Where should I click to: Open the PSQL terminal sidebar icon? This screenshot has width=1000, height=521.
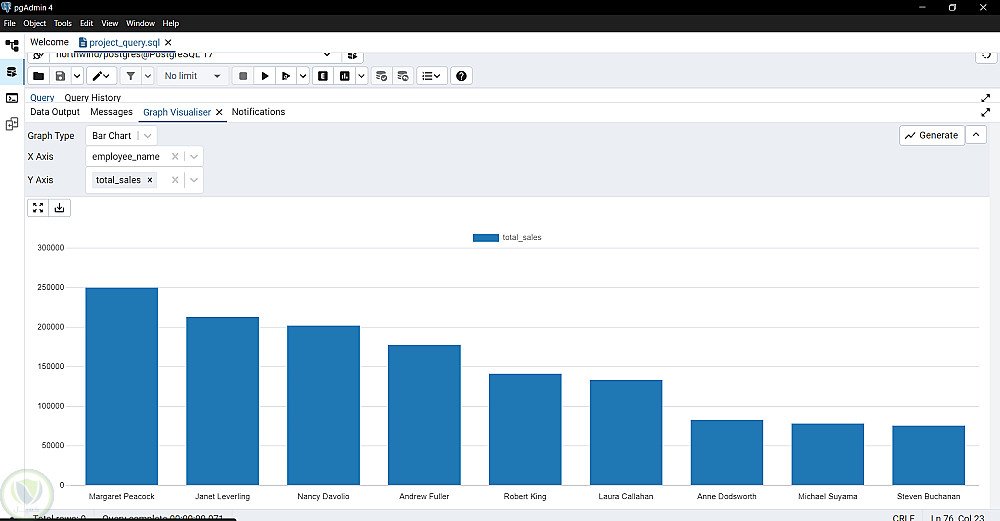coord(12,98)
